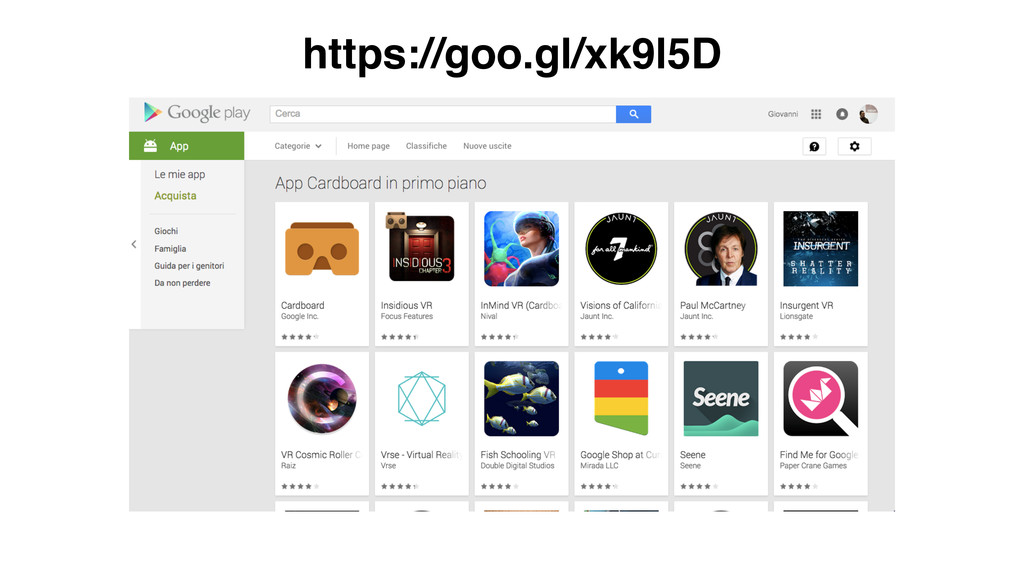Click the Cardboard star rating
This screenshot has width=1024, height=576.
pyautogui.click(x=300, y=337)
